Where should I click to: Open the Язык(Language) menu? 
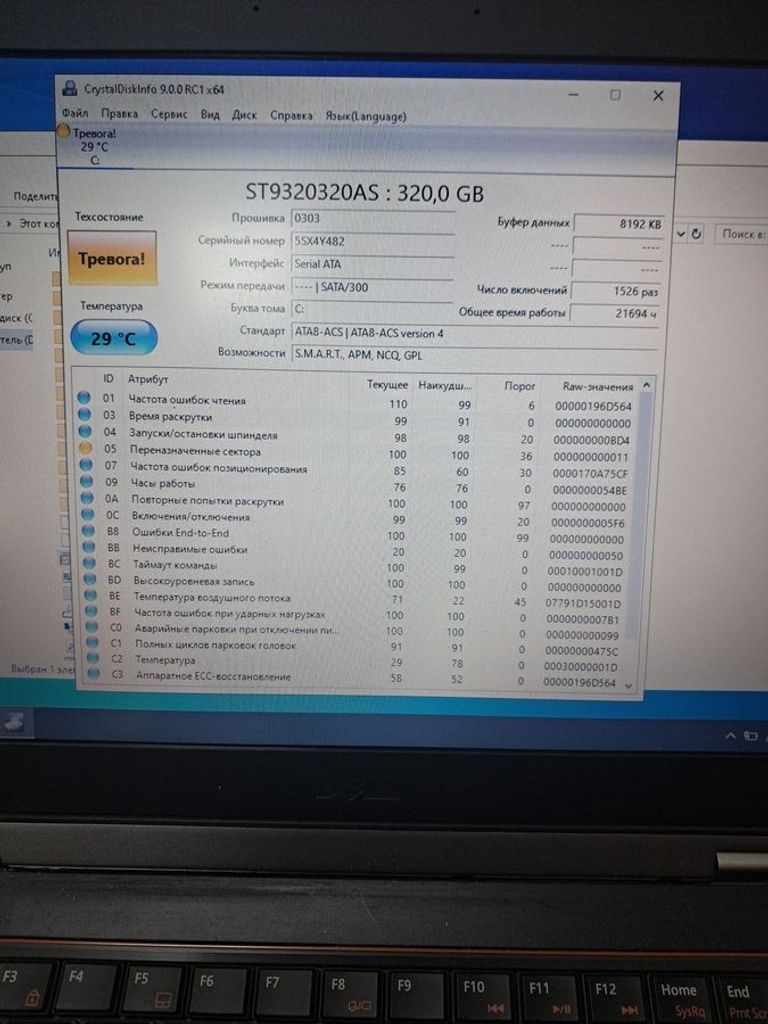(x=366, y=116)
